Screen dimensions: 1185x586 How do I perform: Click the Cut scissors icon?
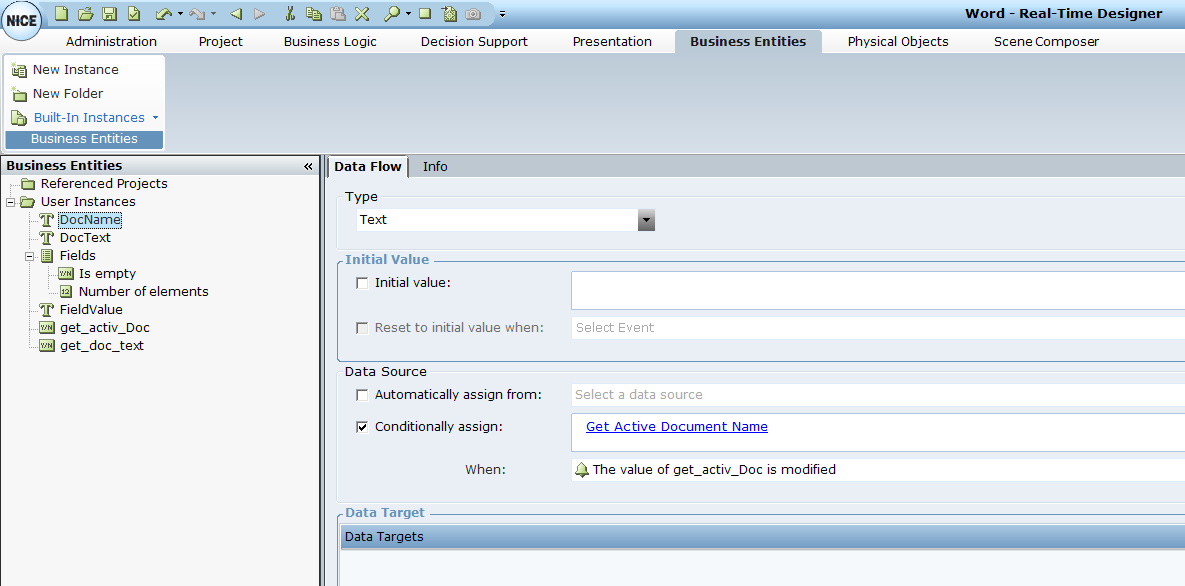click(x=290, y=13)
